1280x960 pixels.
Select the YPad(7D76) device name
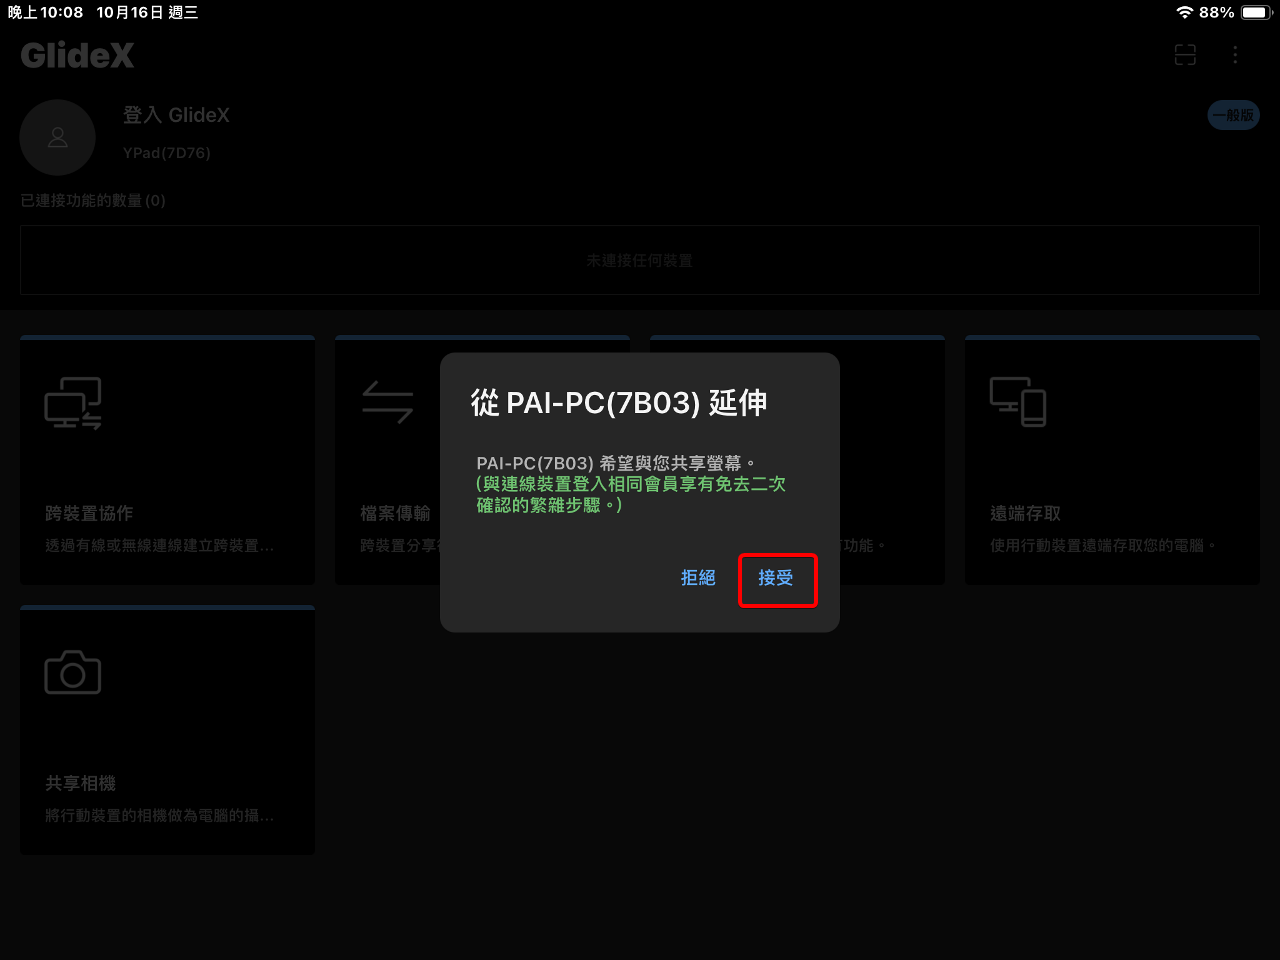[167, 153]
